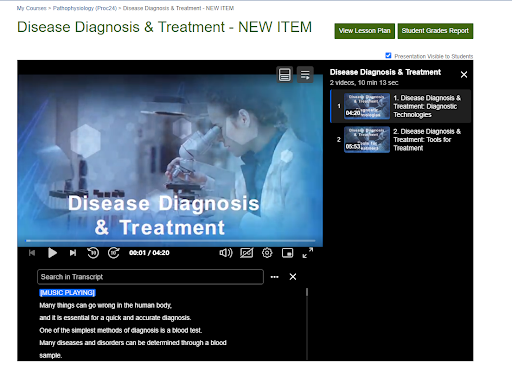Enter fullscreen video mode
The image size is (512, 371).
click(x=308, y=253)
